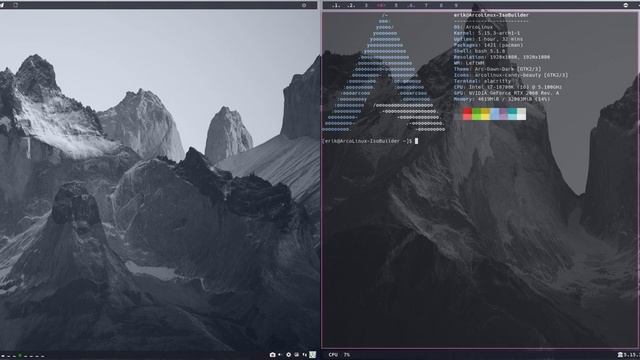Click the 'Packages: 1421 (pacman)' line
This screenshot has width=640, height=360.
[x=488, y=45]
